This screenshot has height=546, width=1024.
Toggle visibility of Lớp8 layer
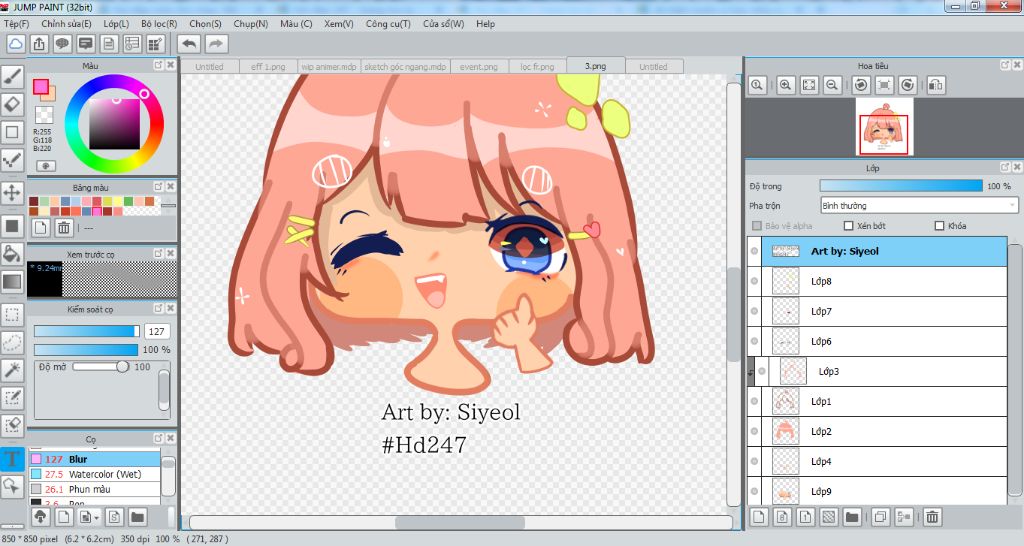[x=754, y=281]
